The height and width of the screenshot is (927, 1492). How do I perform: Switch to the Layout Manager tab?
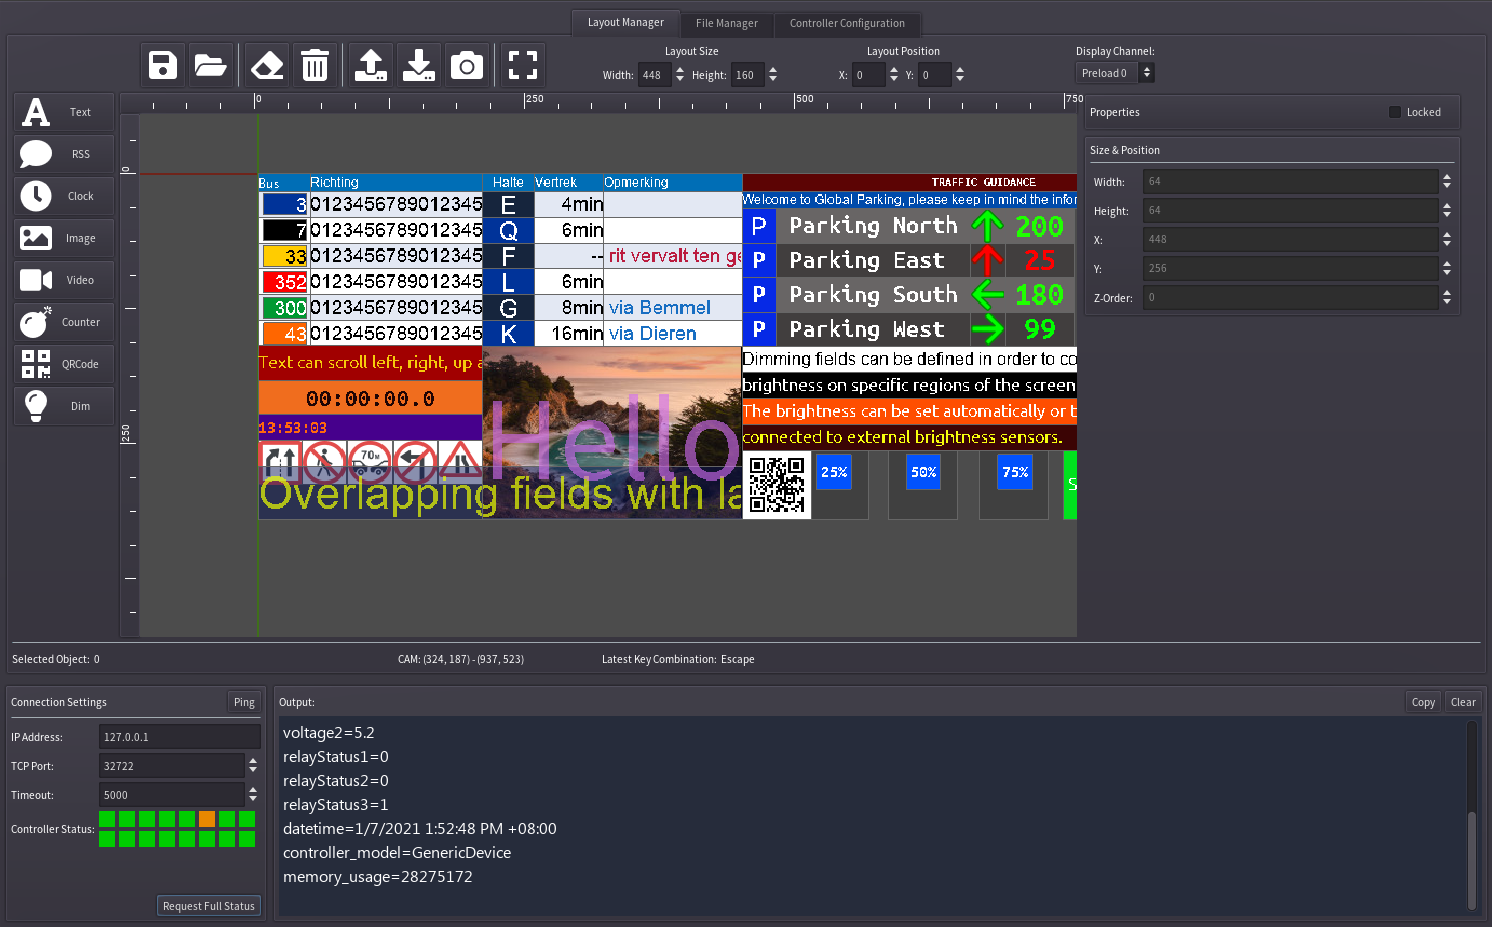[625, 23]
